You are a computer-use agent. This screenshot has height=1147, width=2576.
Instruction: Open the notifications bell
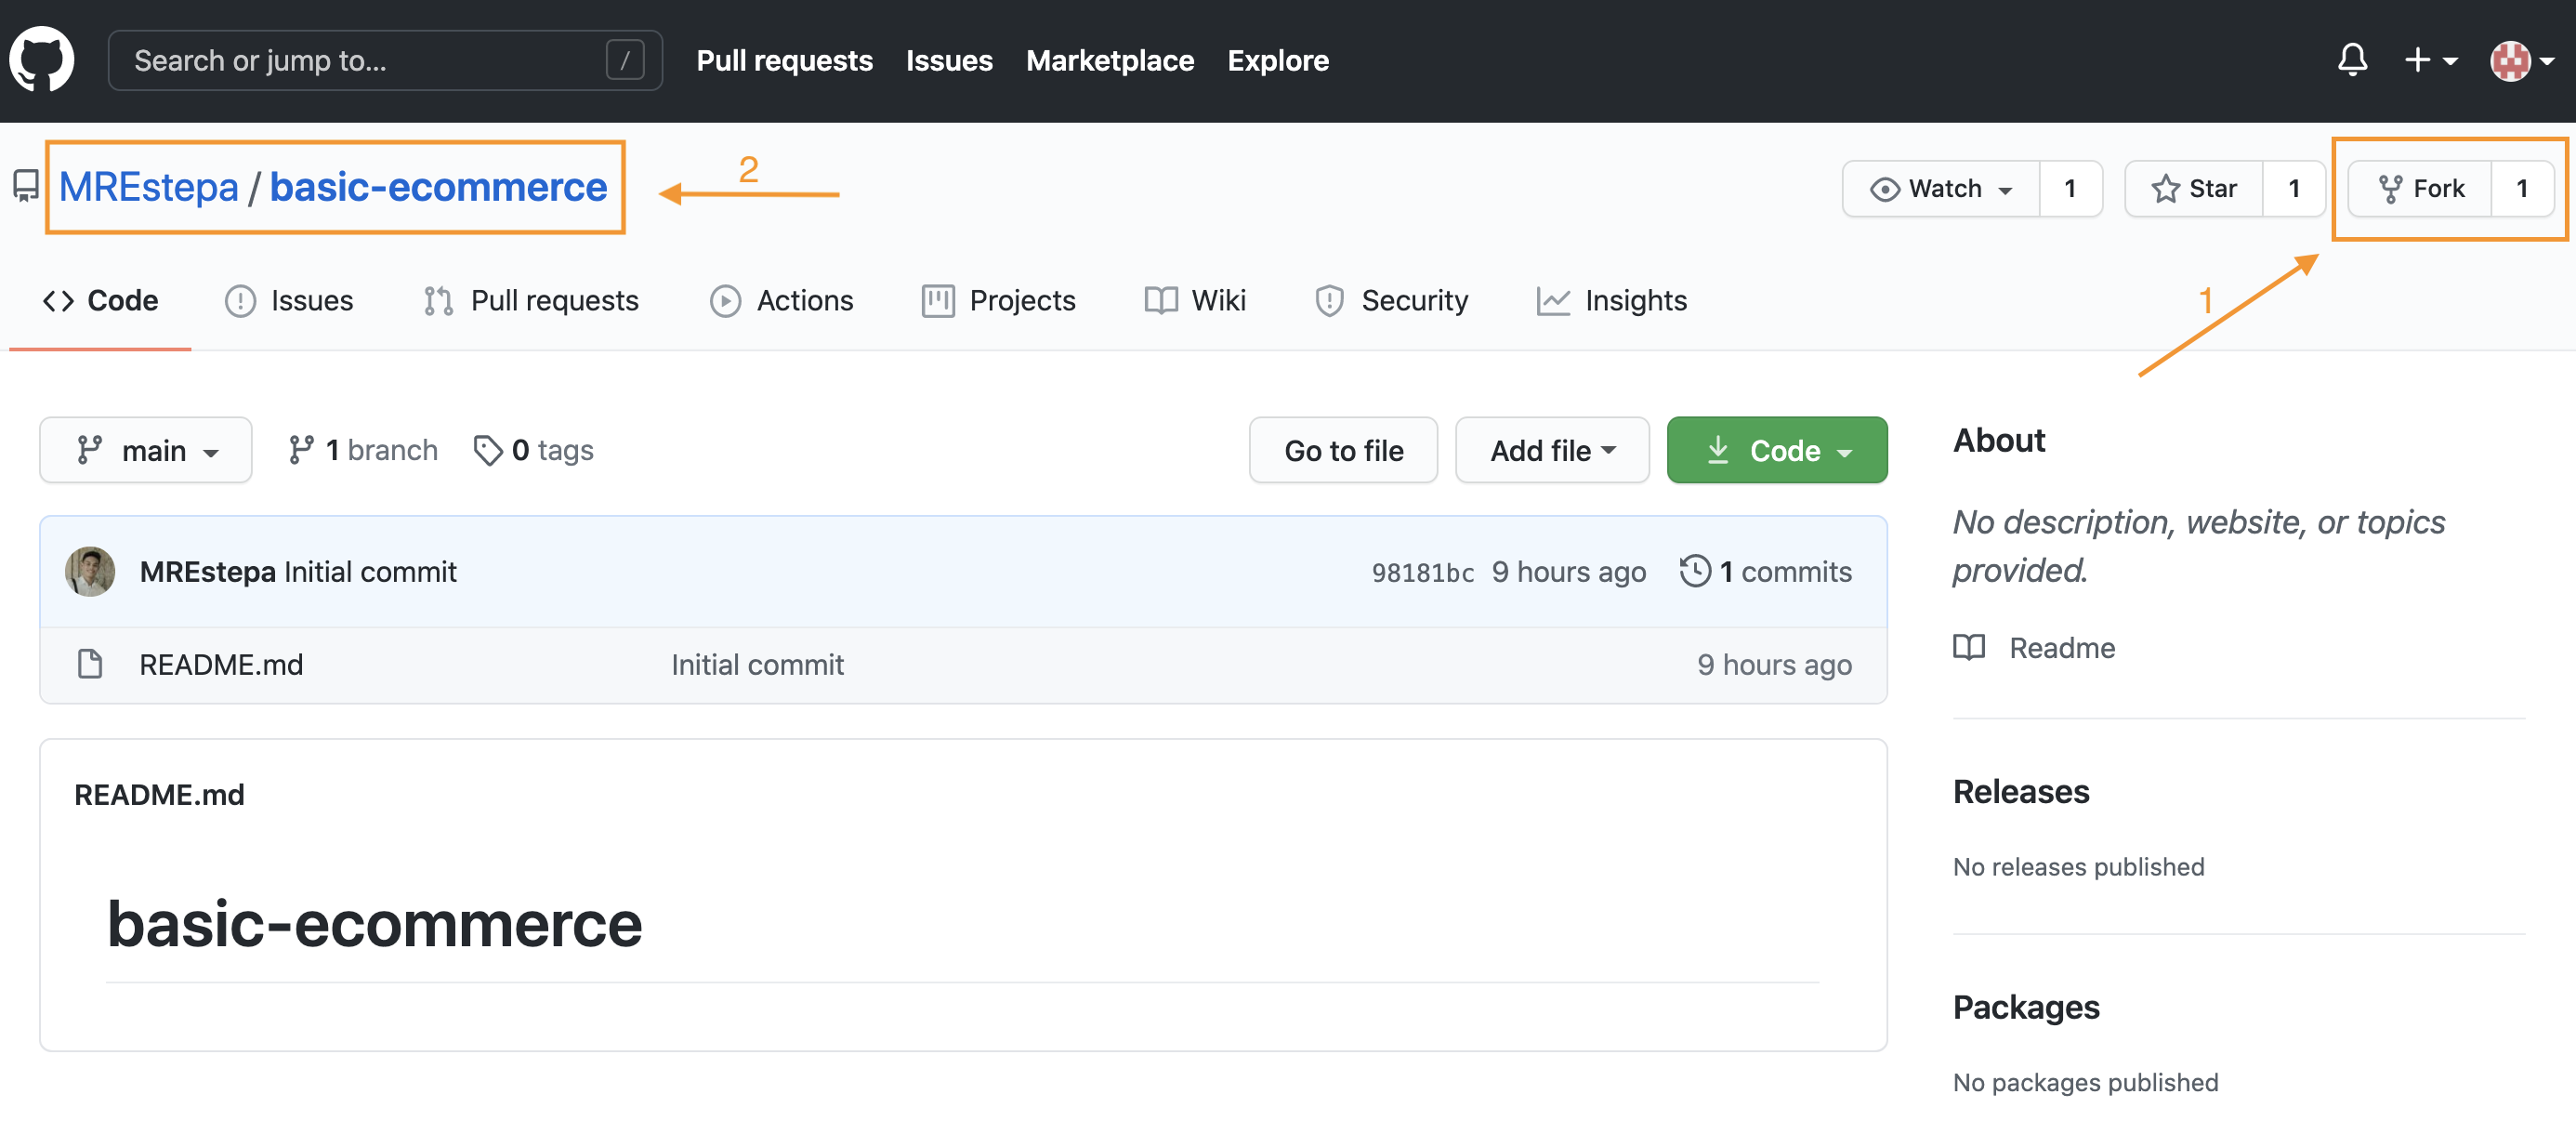(x=2351, y=60)
